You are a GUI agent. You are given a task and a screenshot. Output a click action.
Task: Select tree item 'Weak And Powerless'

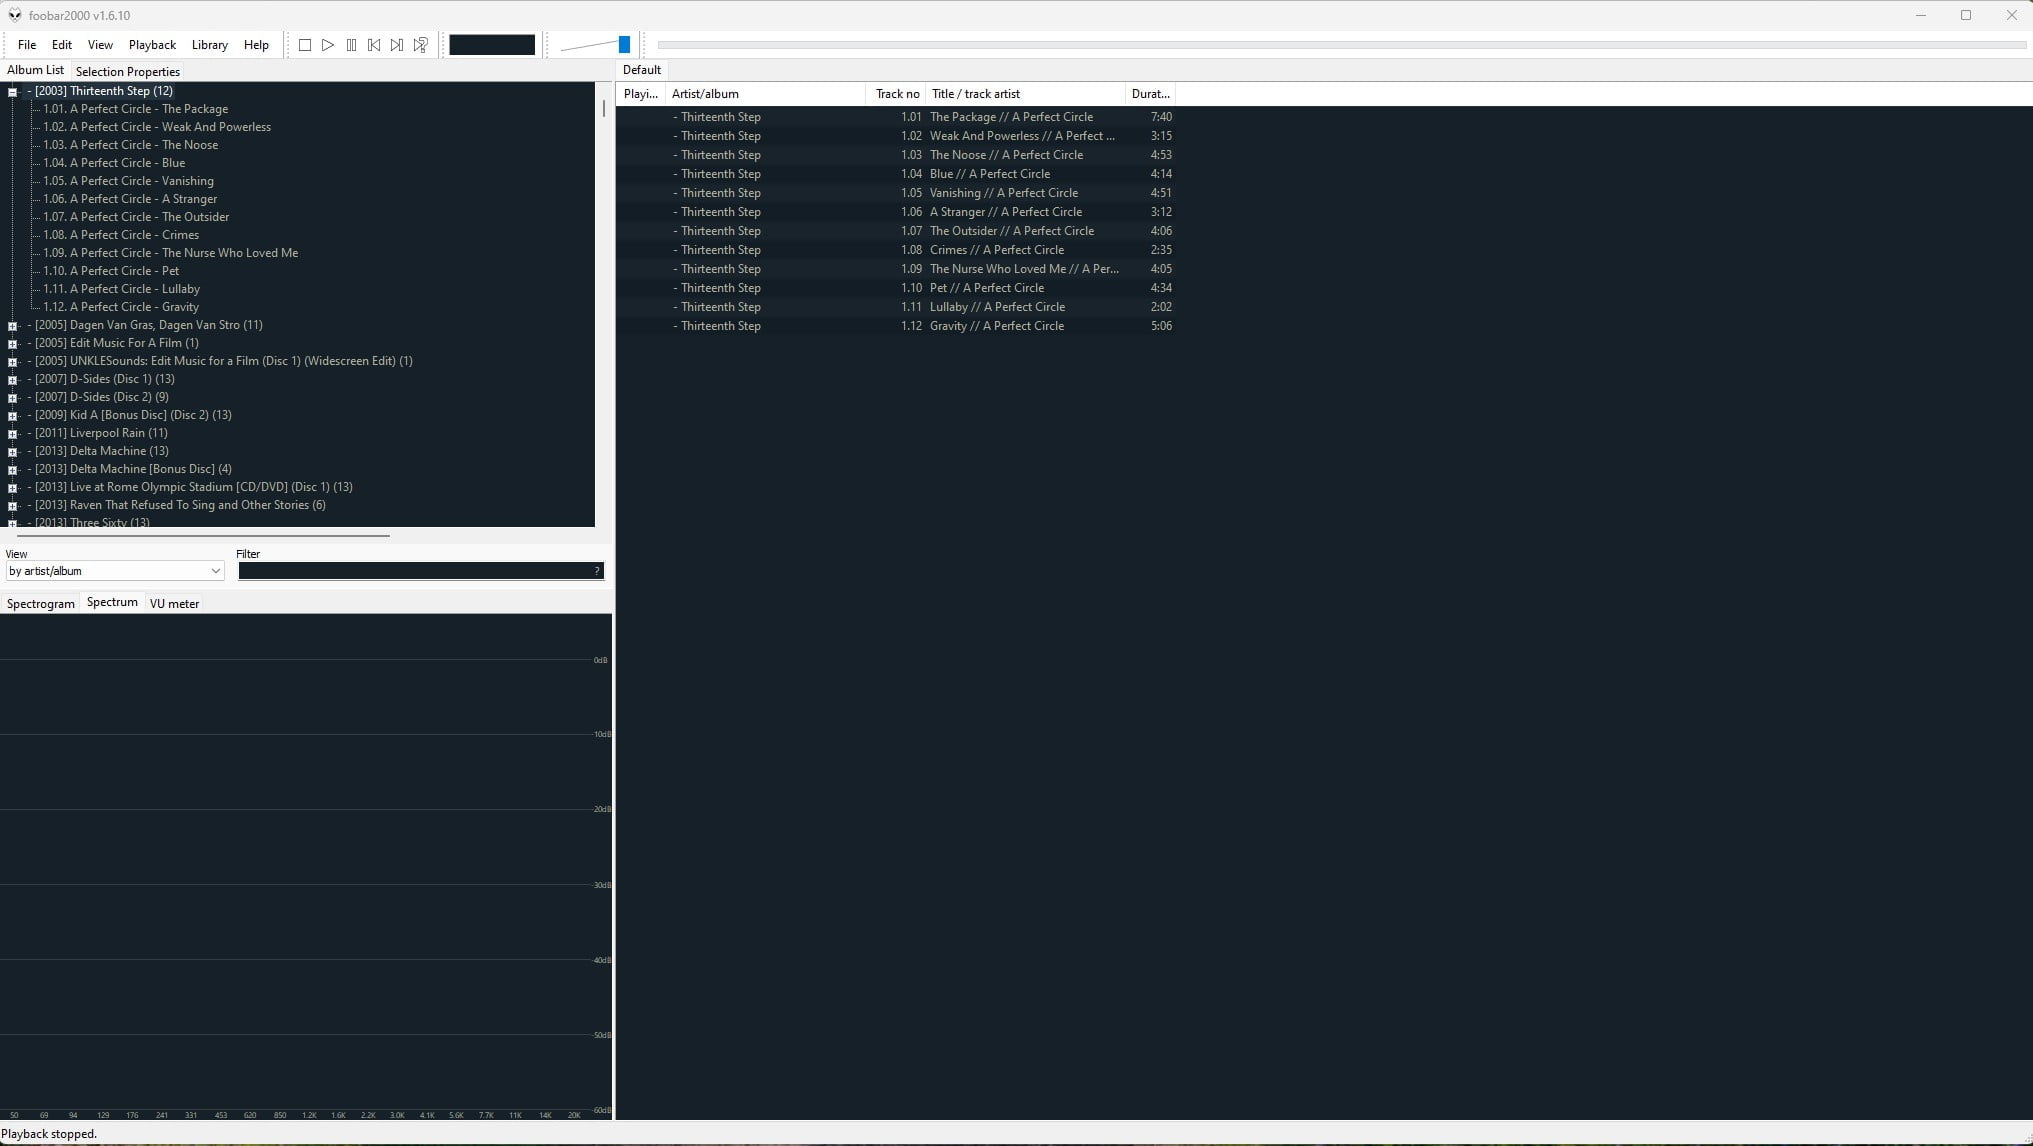pyautogui.click(x=157, y=127)
